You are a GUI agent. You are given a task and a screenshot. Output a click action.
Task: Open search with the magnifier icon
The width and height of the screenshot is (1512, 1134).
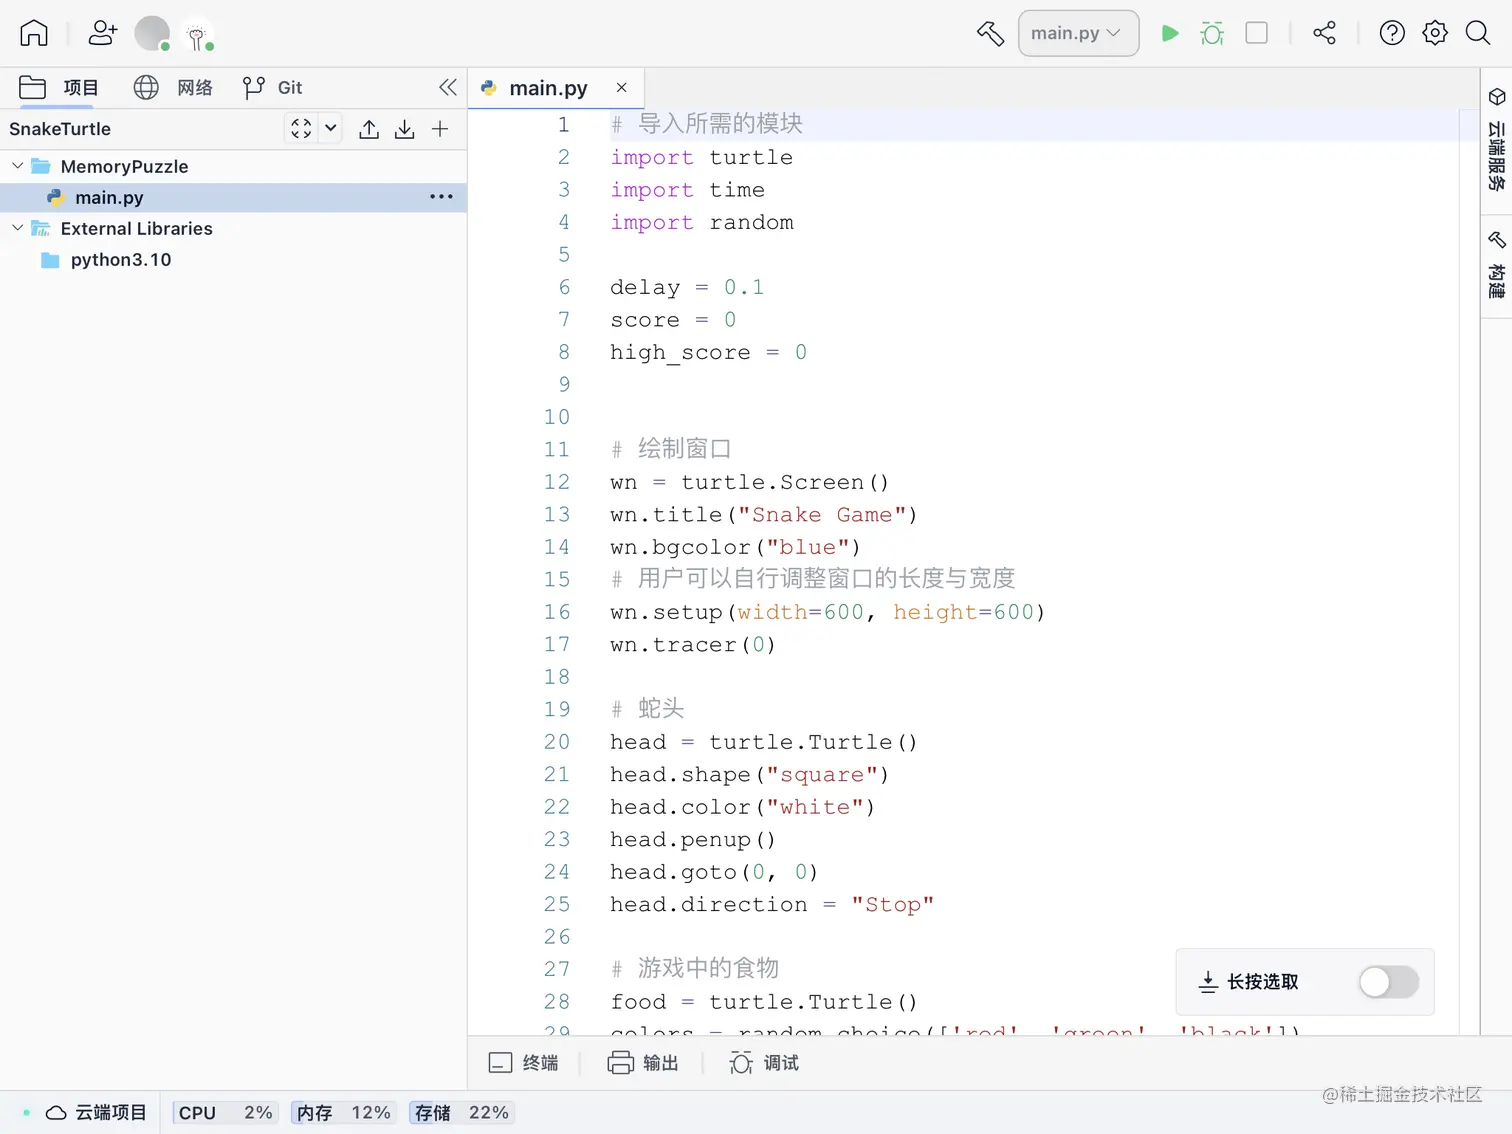click(1478, 33)
